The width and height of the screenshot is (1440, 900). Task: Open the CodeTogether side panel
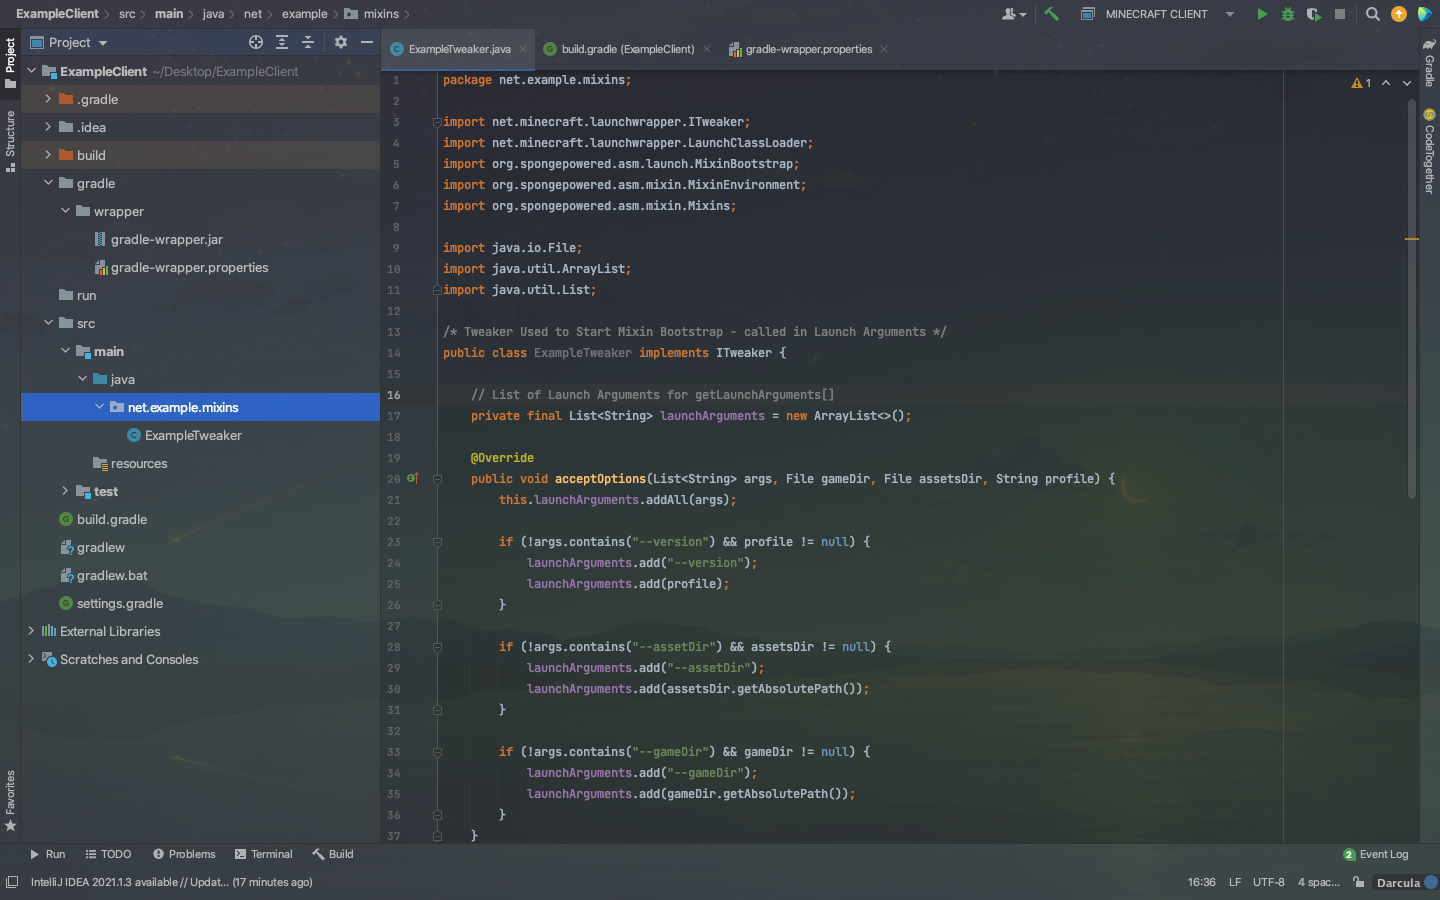pos(1429,150)
